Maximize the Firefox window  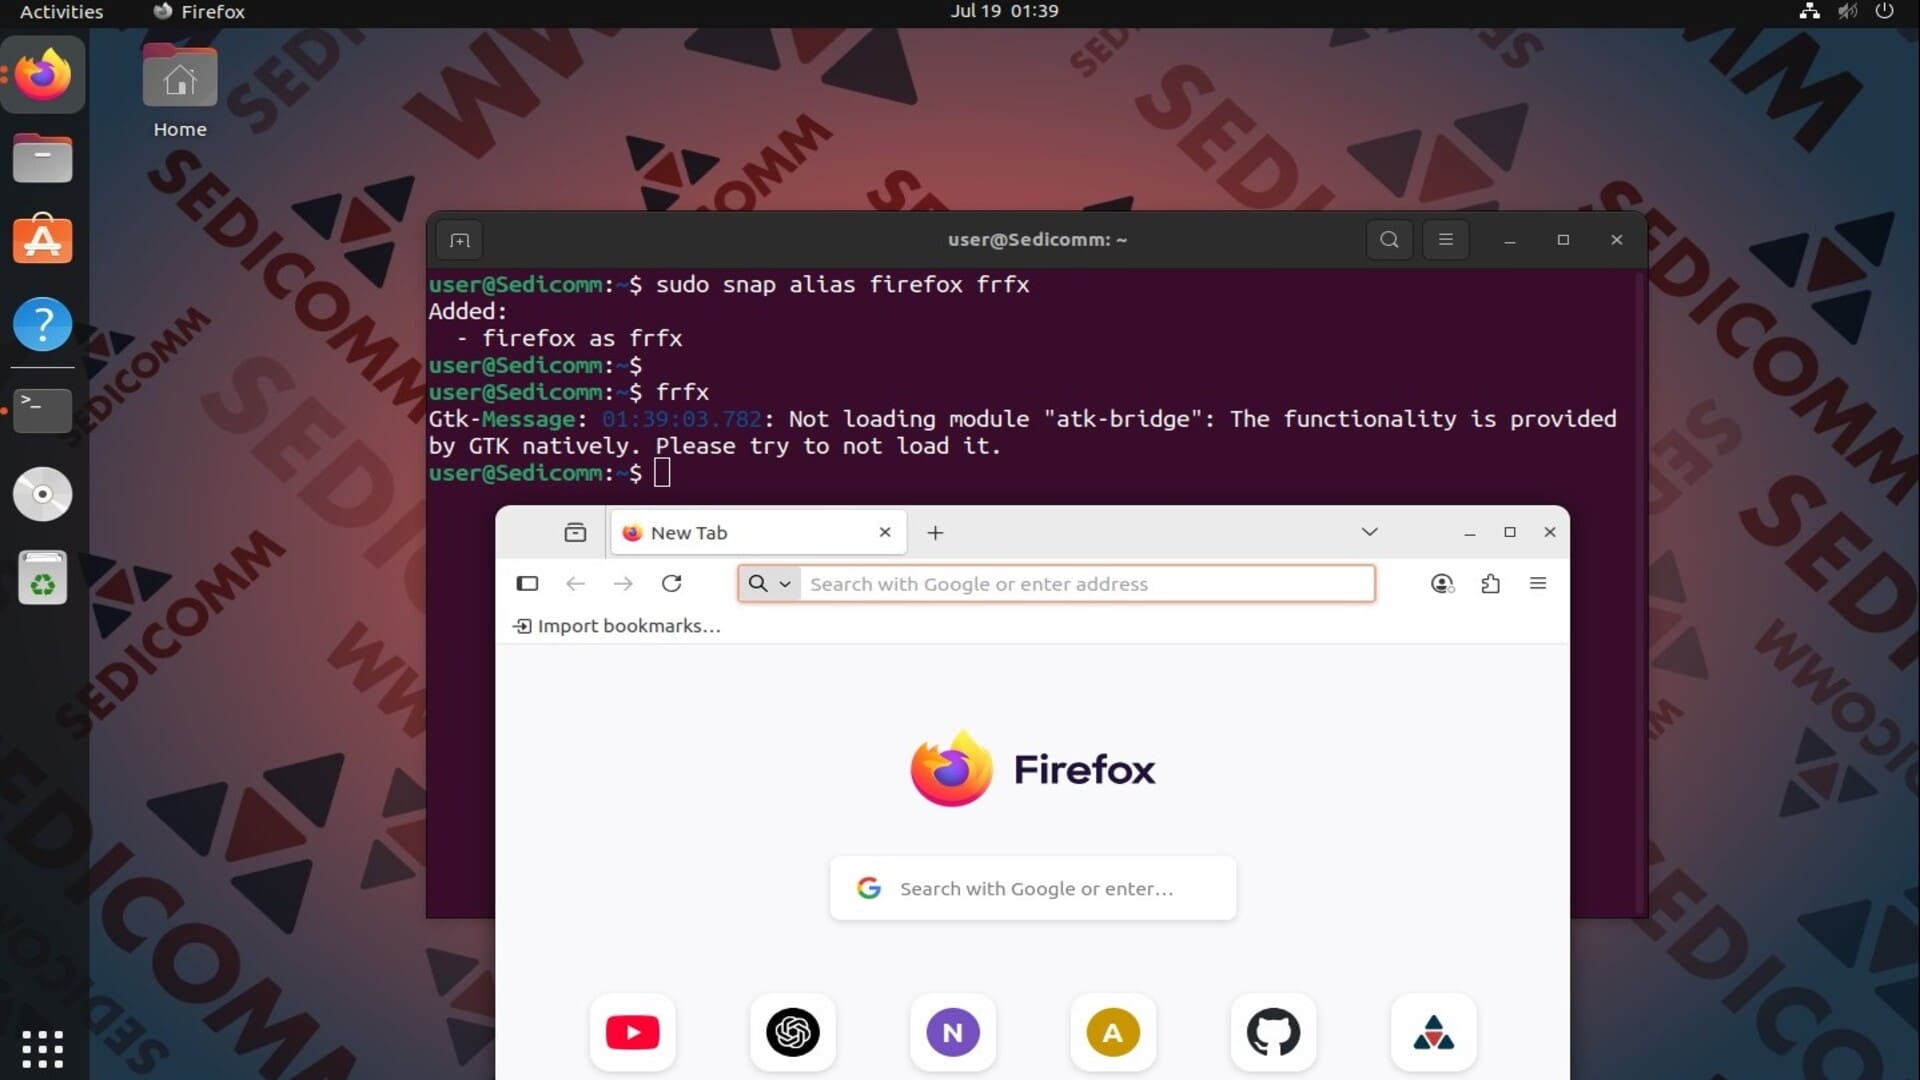pos(1510,533)
